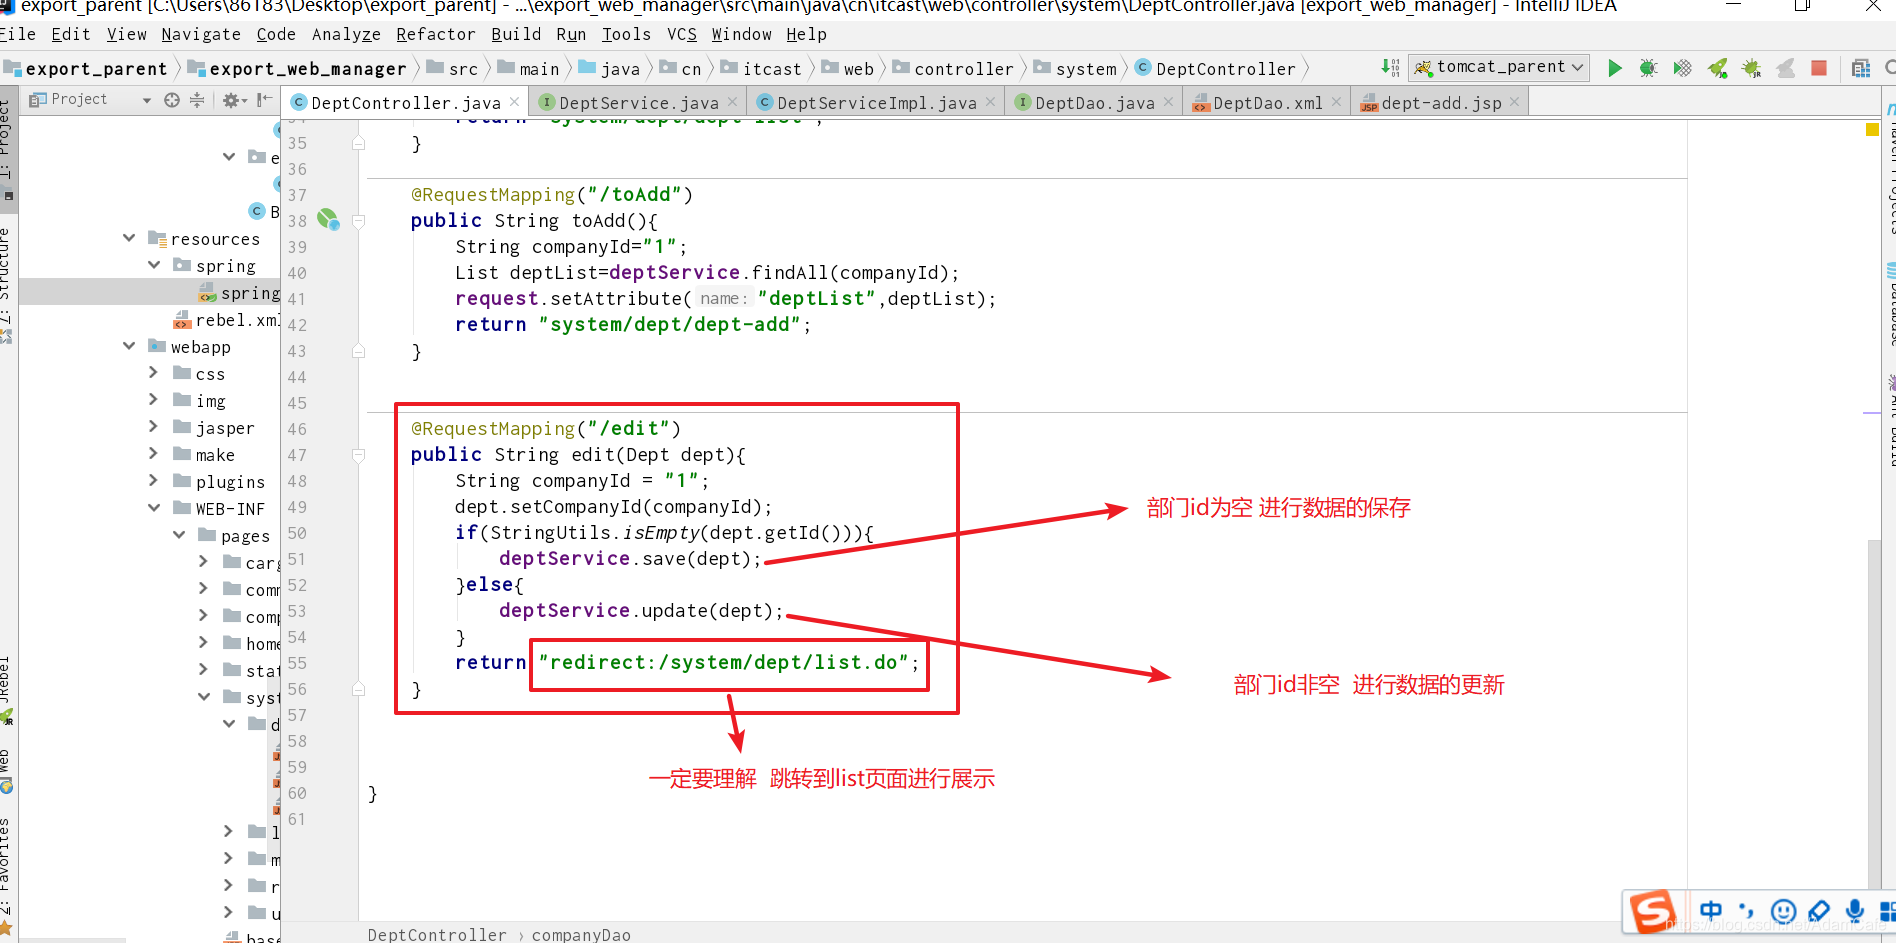This screenshot has width=1896, height=943.
Task: Run with JRebel rocket icon
Action: [x=1717, y=68]
